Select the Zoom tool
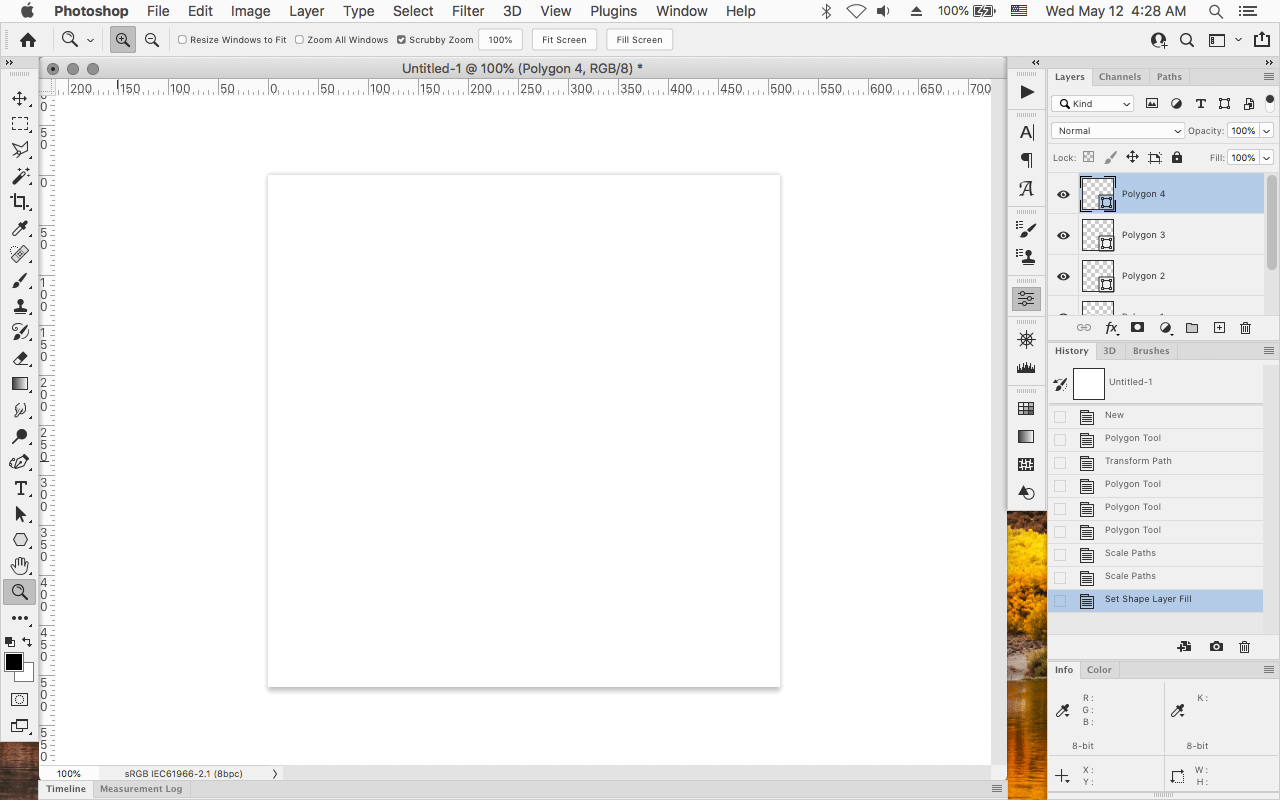The width and height of the screenshot is (1280, 800). click(20, 592)
